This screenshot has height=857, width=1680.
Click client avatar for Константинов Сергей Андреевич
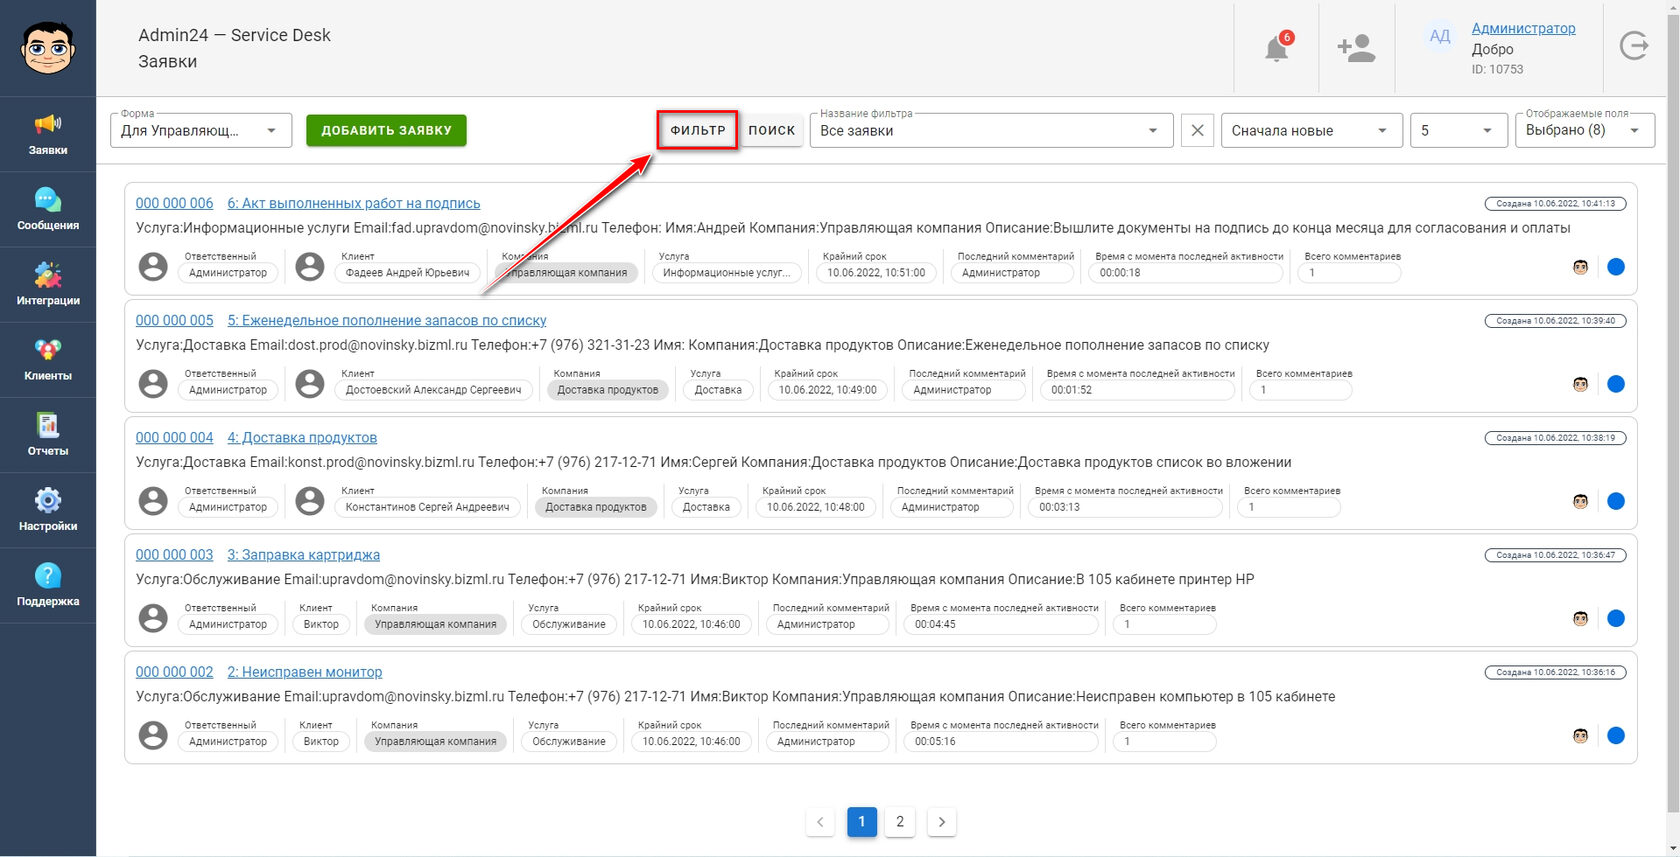[x=310, y=500]
